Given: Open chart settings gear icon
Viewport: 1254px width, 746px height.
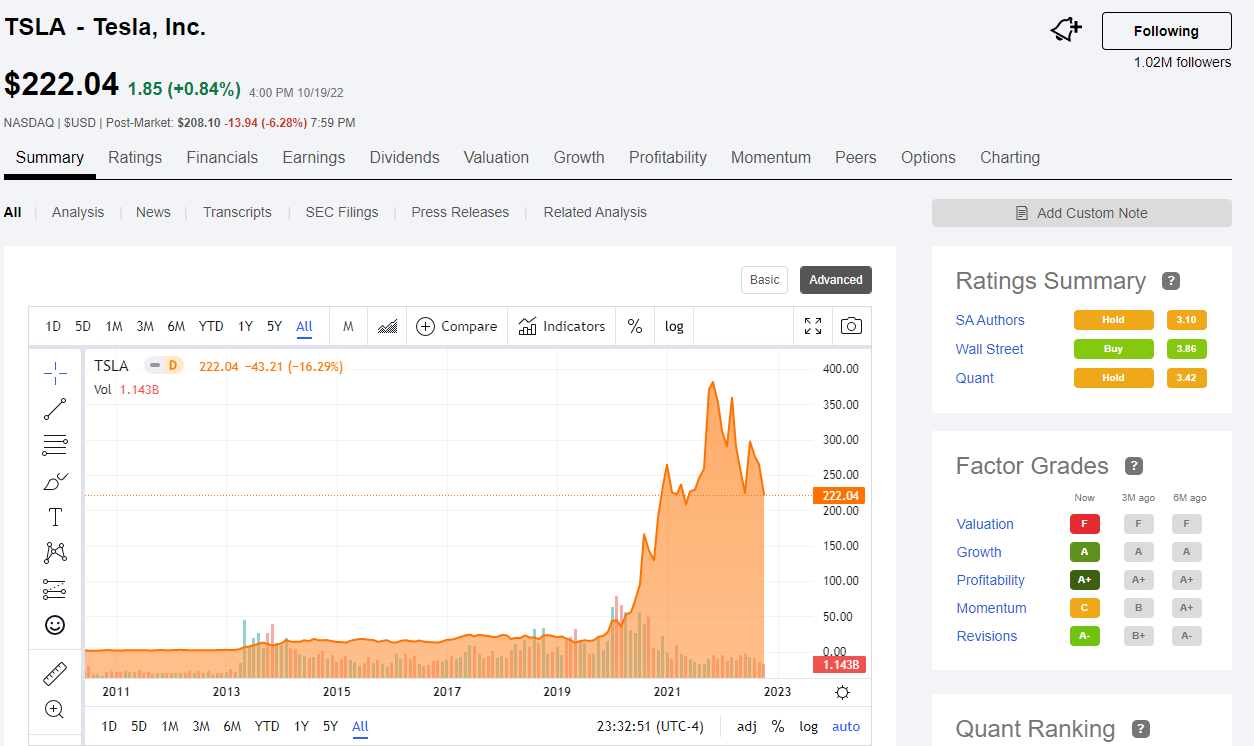Looking at the screenshot, I should point(842,692).
